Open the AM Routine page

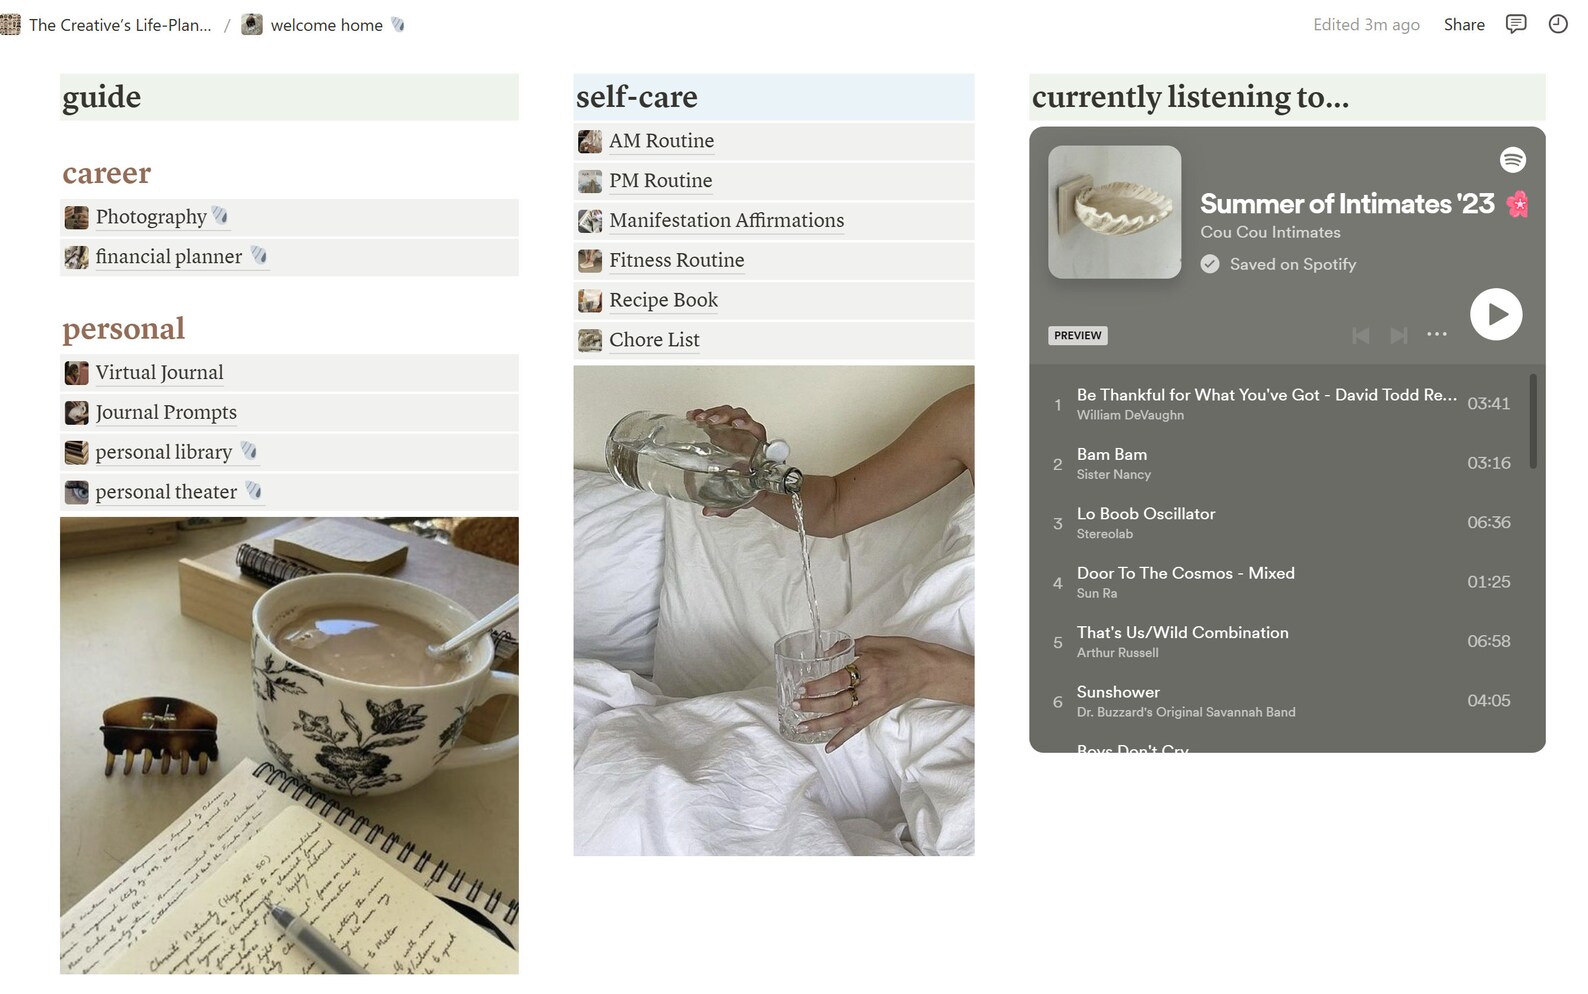coord(774,141)
